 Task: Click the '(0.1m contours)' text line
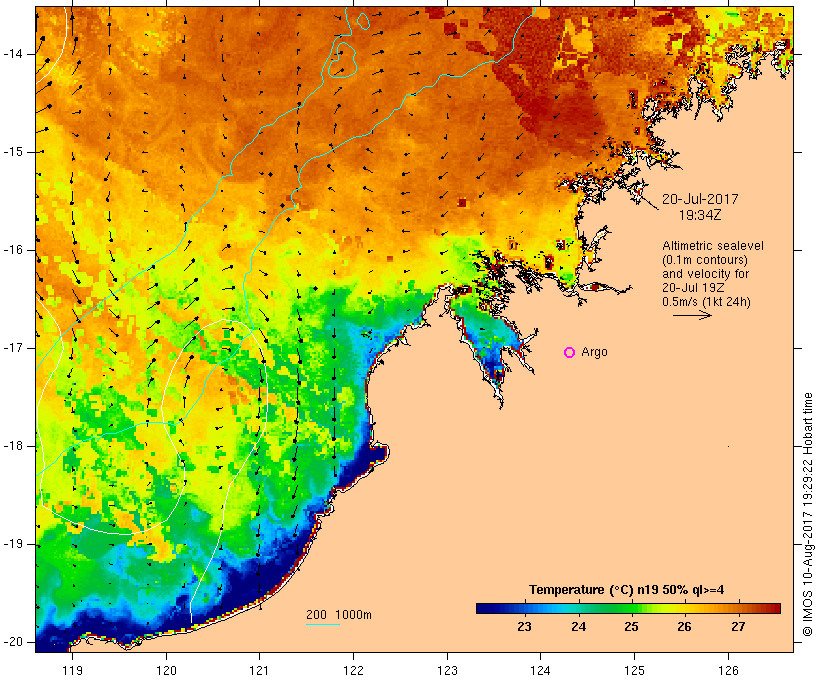tap(705, 260)
